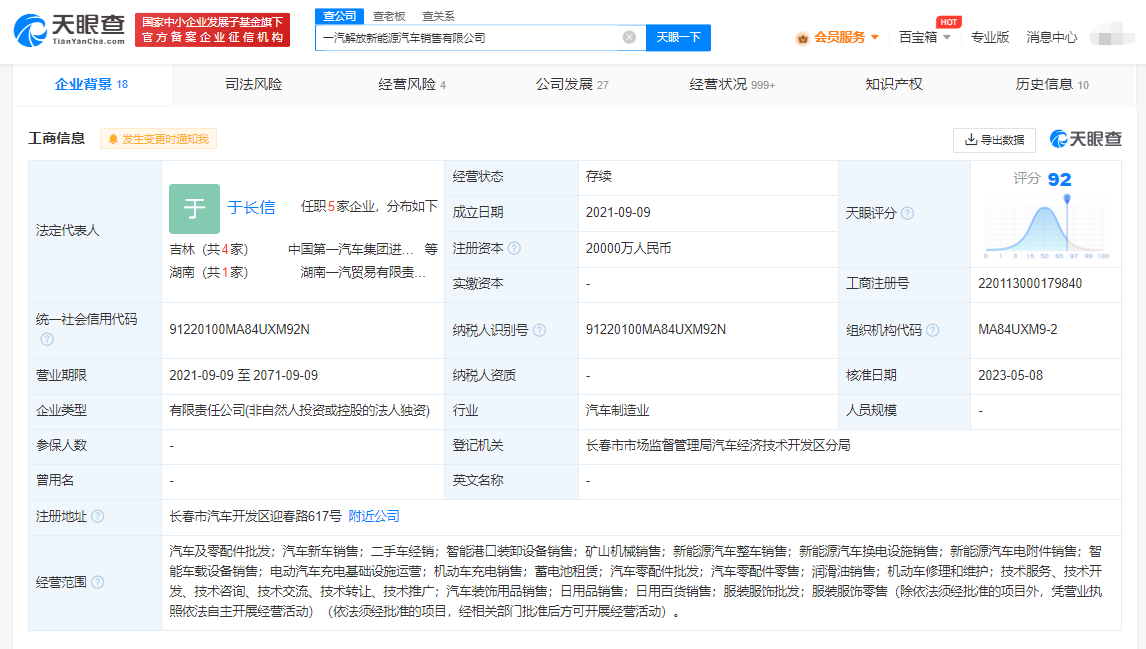Image resolution: width=1146 pixels, height=649 pixels.
Task: Click the 湖南 (共1家) entry
Action: point(209,273)
